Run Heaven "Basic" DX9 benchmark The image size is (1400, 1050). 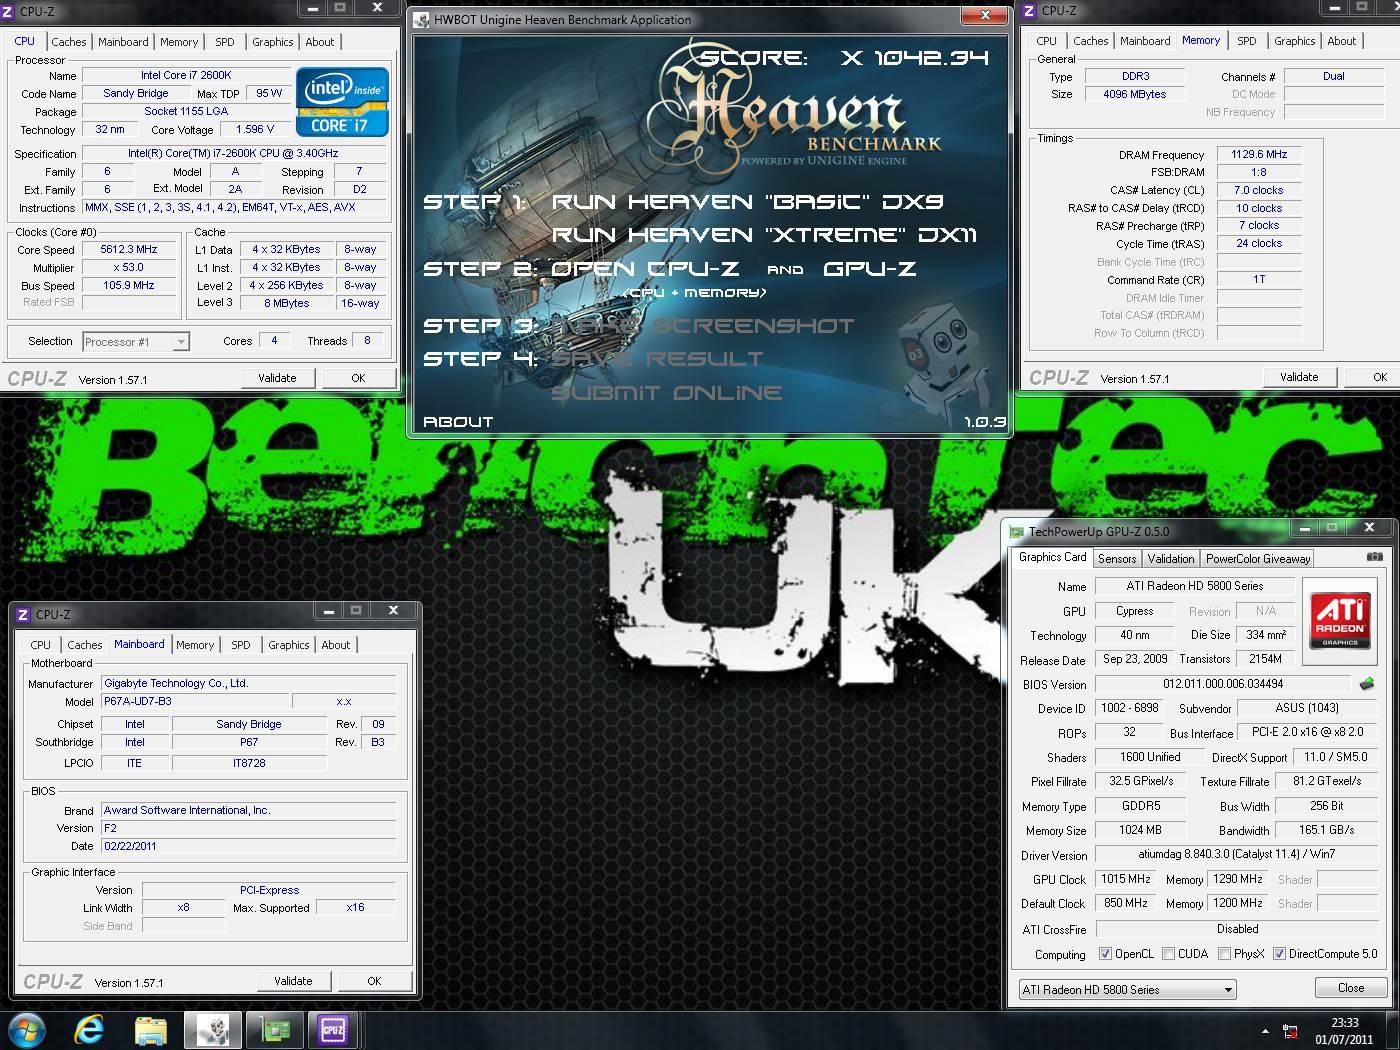747,201
